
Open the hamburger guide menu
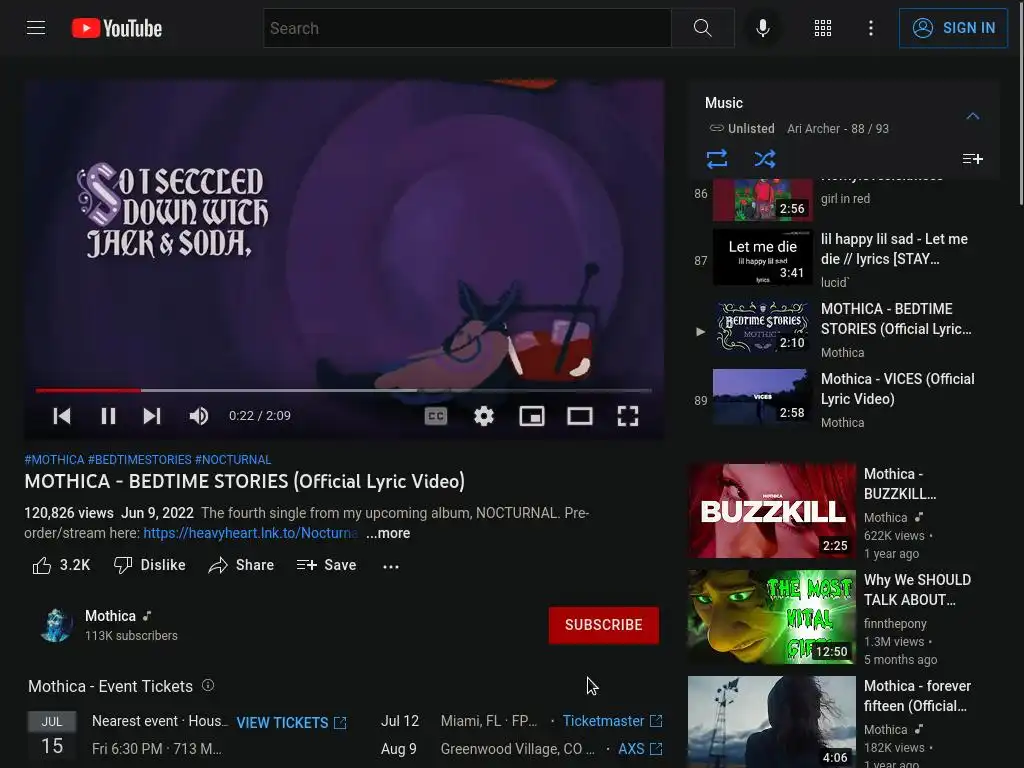[36, 27]
